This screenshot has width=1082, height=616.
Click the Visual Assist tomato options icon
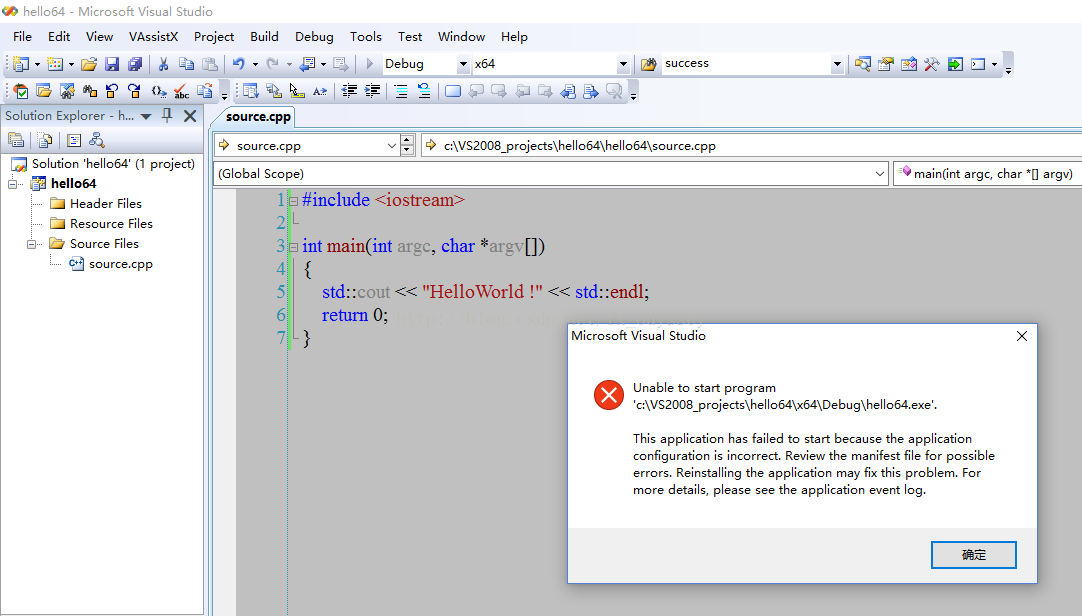[x=21, y=91]
